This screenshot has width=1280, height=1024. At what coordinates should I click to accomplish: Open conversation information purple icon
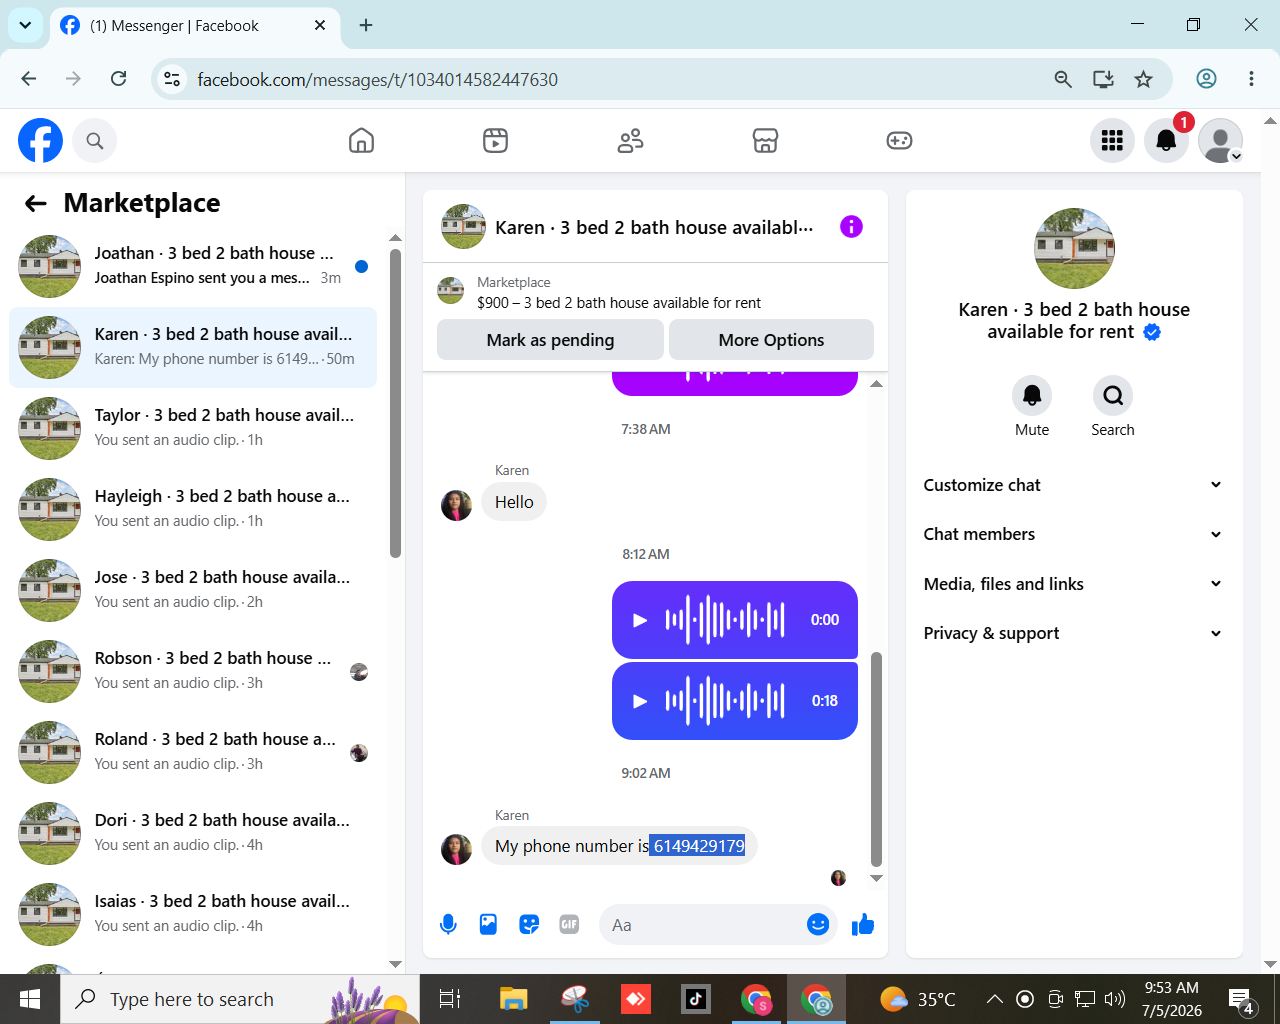851,227
